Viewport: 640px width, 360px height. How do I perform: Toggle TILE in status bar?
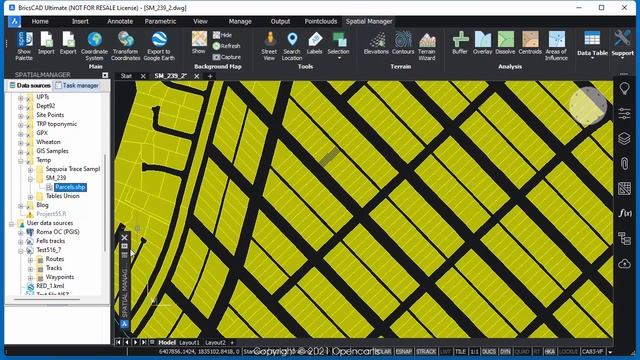click(x=460, y=351)
